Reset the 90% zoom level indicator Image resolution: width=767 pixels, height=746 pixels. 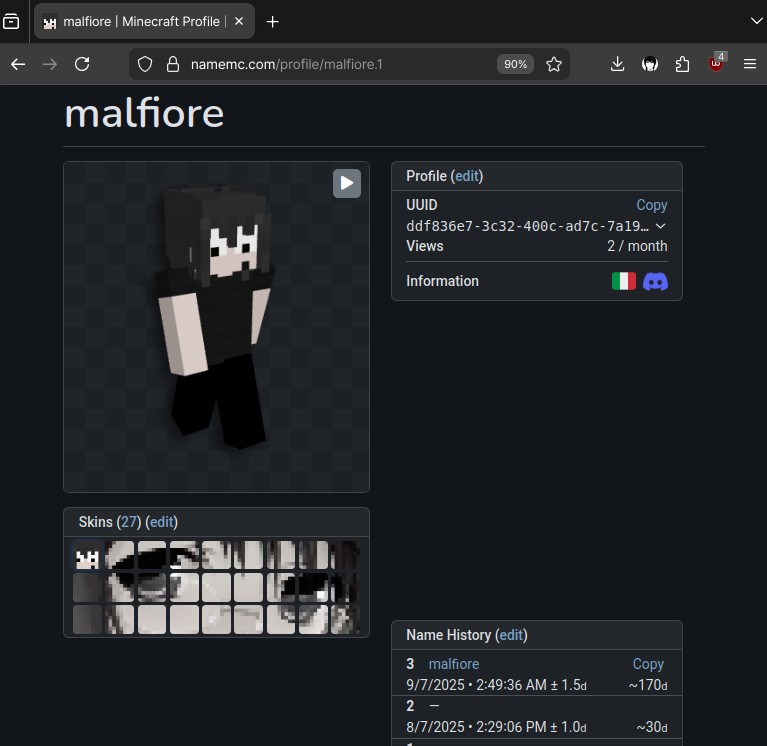click(x=515, y=64)
